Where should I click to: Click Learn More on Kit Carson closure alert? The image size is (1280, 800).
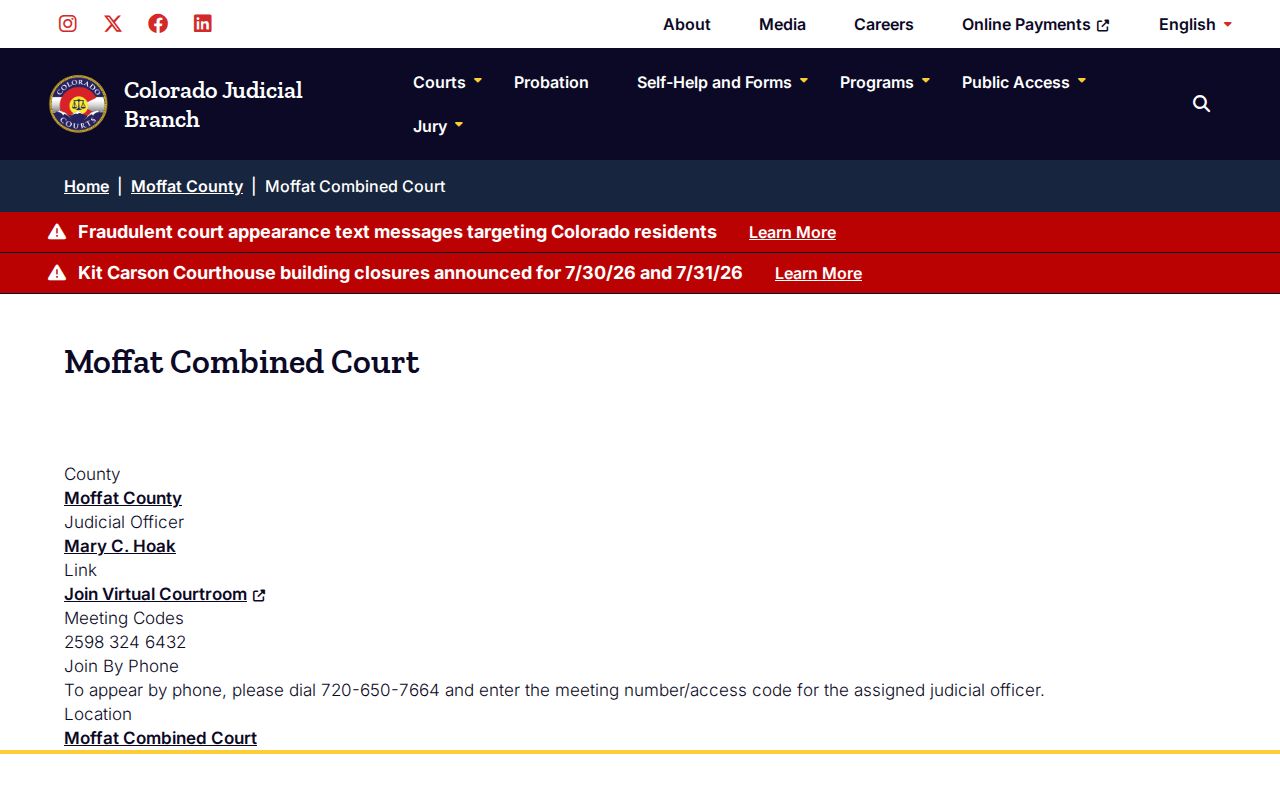point(818,273)
